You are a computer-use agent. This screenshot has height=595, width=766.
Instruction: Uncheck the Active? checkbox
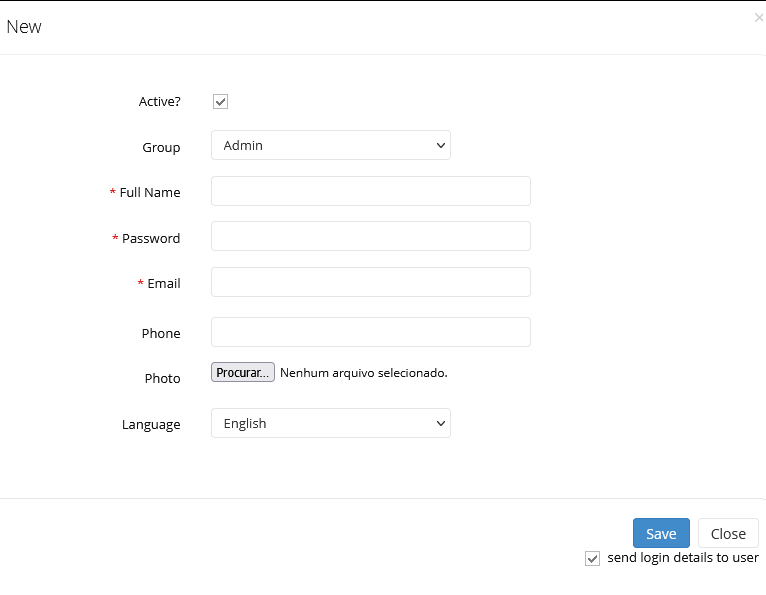tap(221, 101)
